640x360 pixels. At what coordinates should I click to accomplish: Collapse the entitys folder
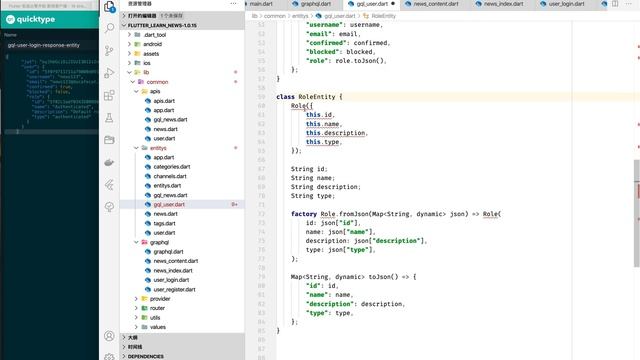[183, 148]
